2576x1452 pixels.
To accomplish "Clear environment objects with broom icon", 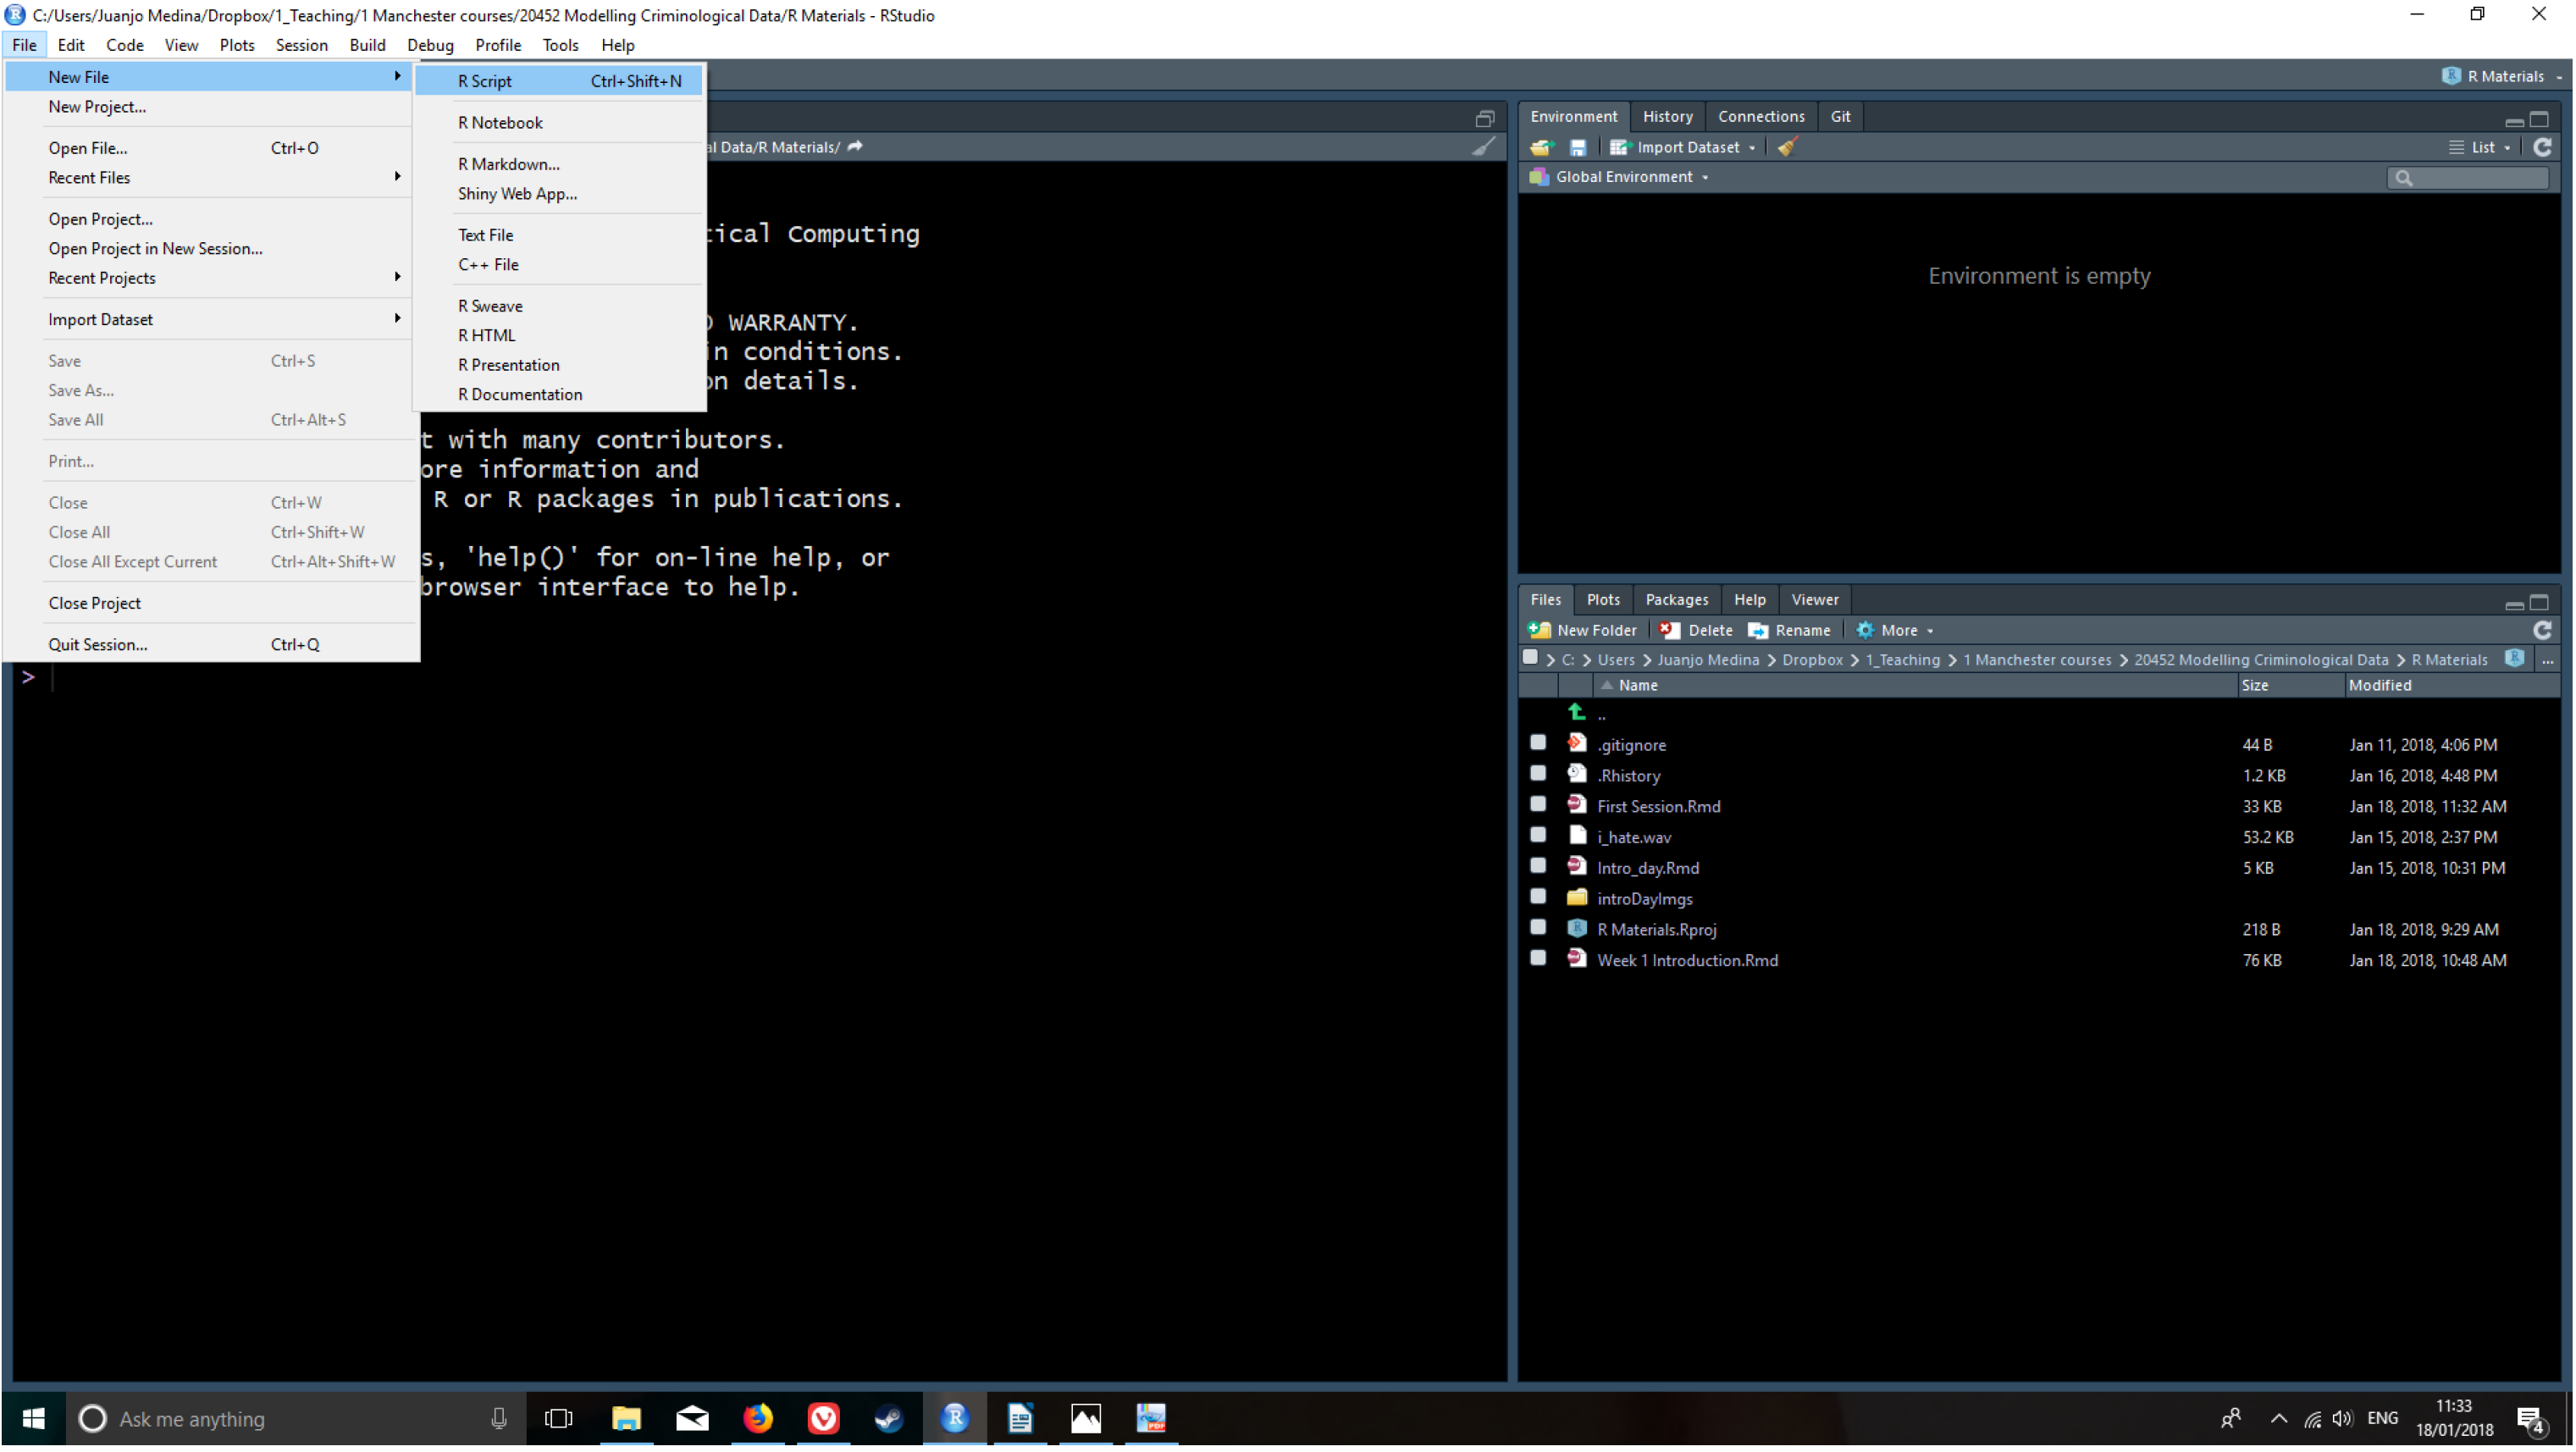I will click(x=1787, y=147).
